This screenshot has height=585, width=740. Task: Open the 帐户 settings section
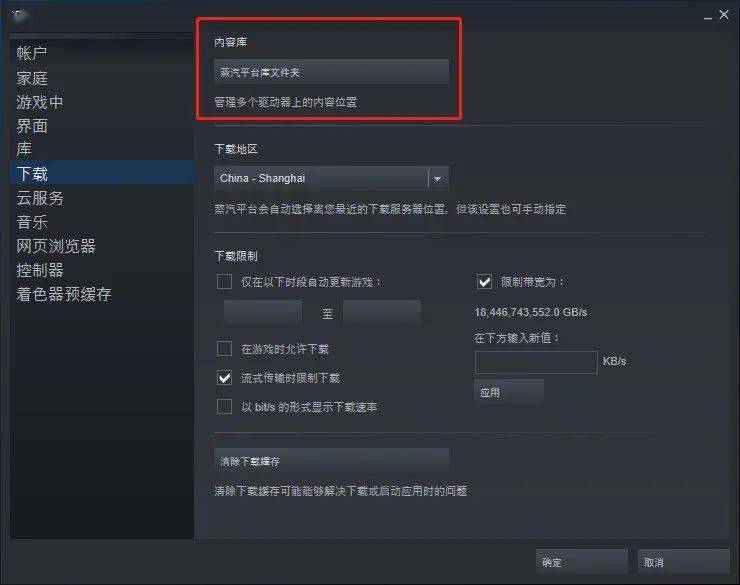point(32,53)
